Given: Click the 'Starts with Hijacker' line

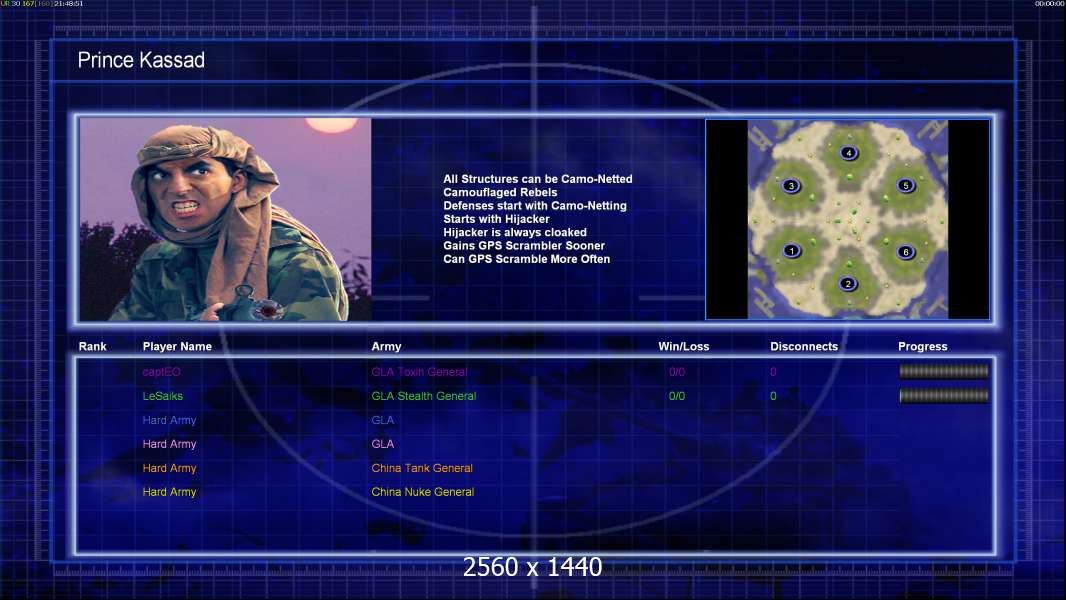Looking at the screenshot, I should 496,219.
